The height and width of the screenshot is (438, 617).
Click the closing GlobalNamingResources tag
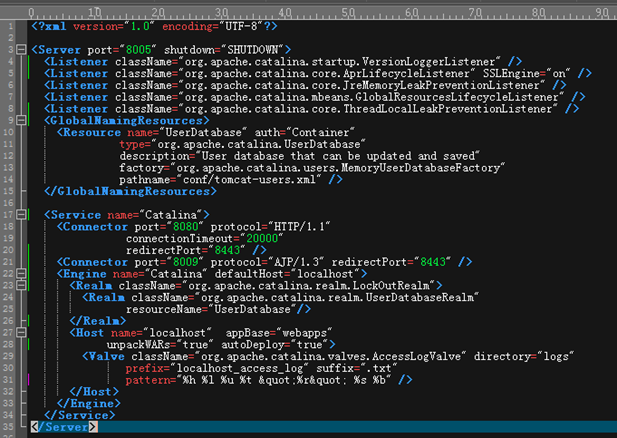pyautogui.click(x=130, y=192)
